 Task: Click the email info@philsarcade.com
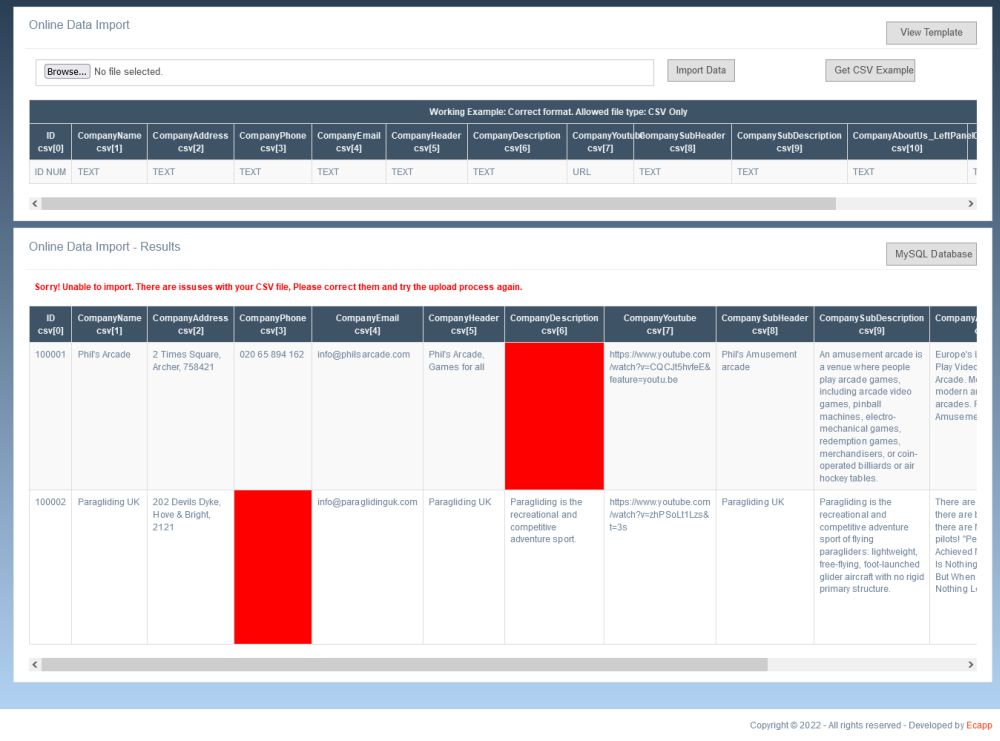[364, 355]
